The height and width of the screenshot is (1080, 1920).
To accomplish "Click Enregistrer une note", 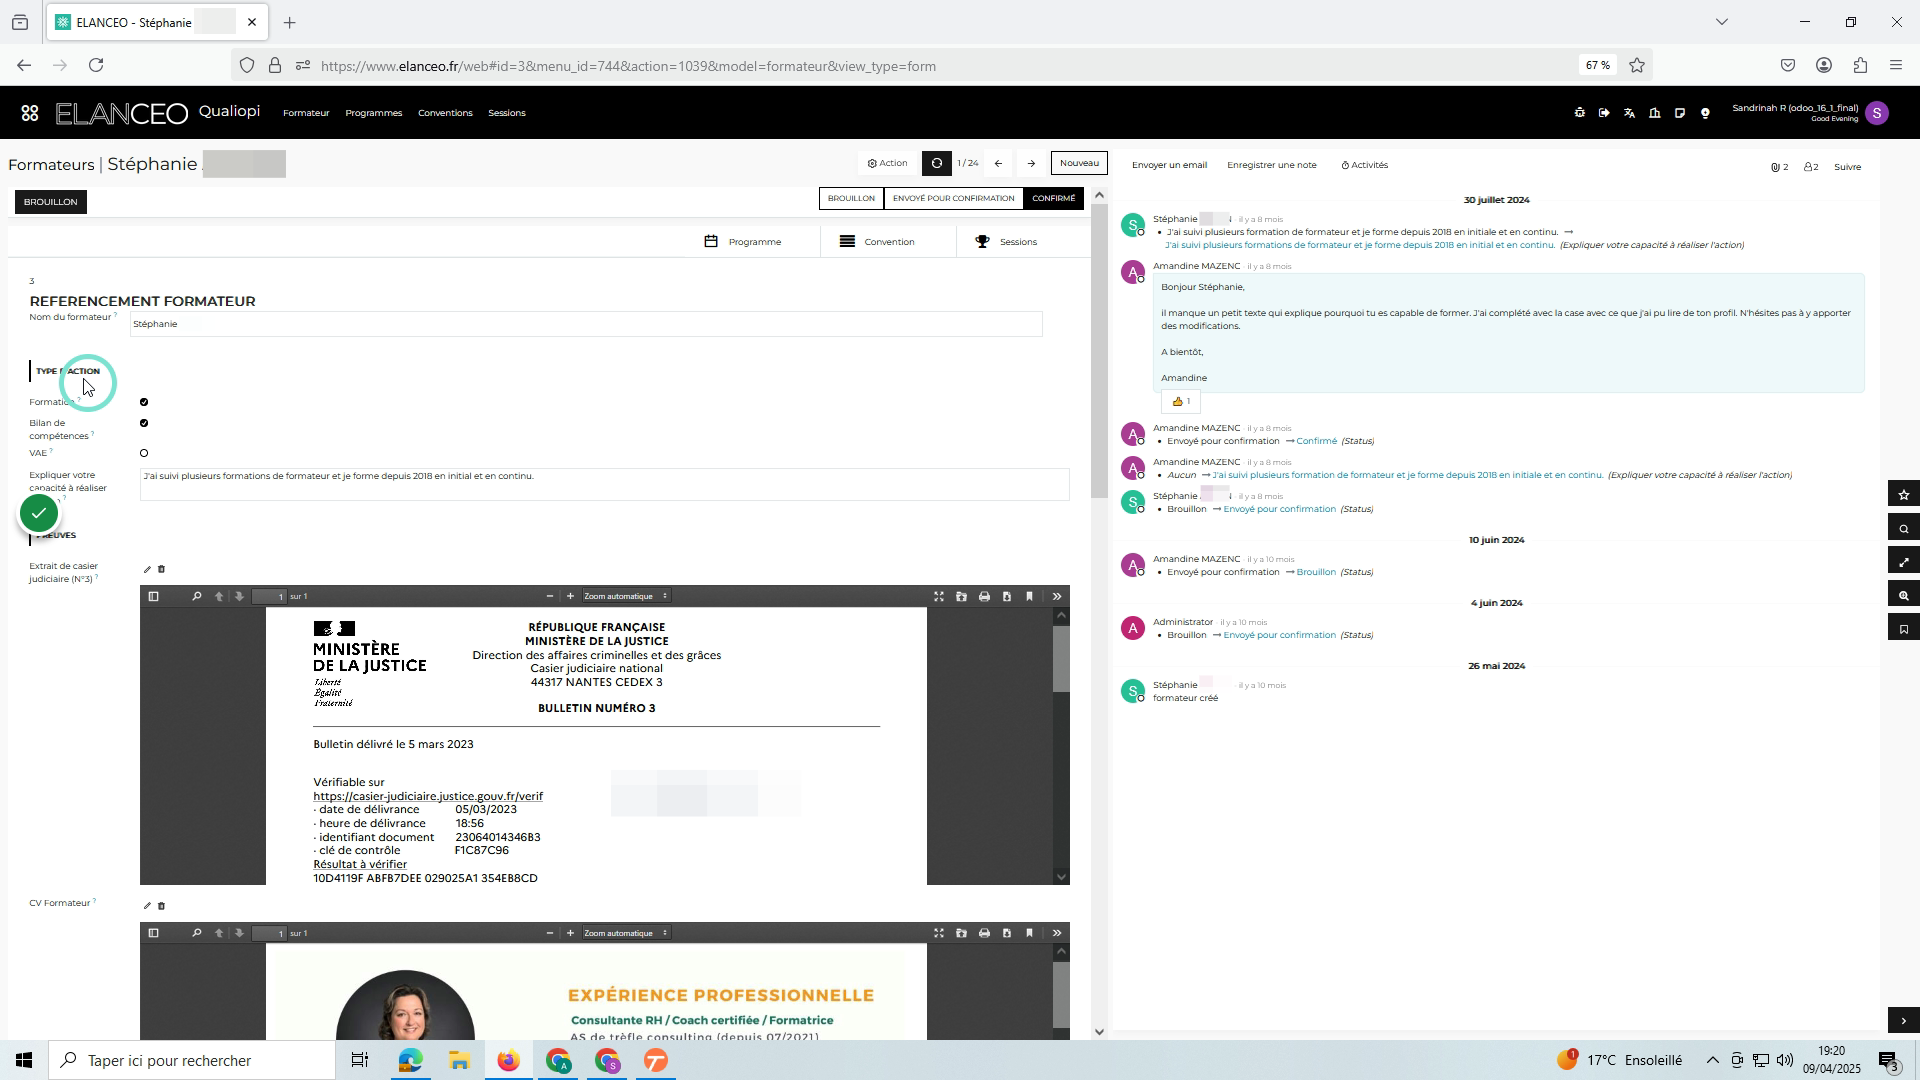I will click(x=1271, y=166).
